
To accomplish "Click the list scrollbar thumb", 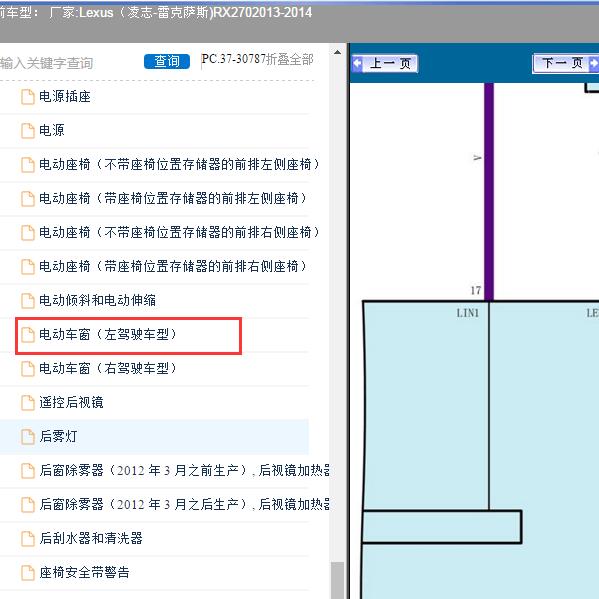I will 337,581.
